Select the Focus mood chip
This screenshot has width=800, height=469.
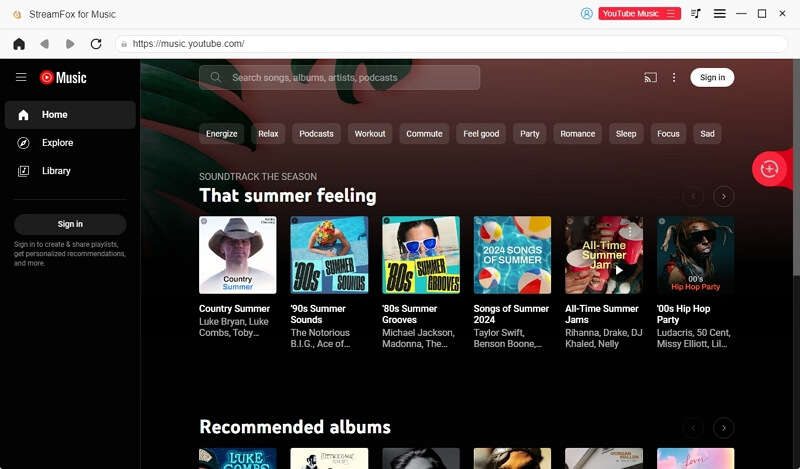(x=668, y=134)
